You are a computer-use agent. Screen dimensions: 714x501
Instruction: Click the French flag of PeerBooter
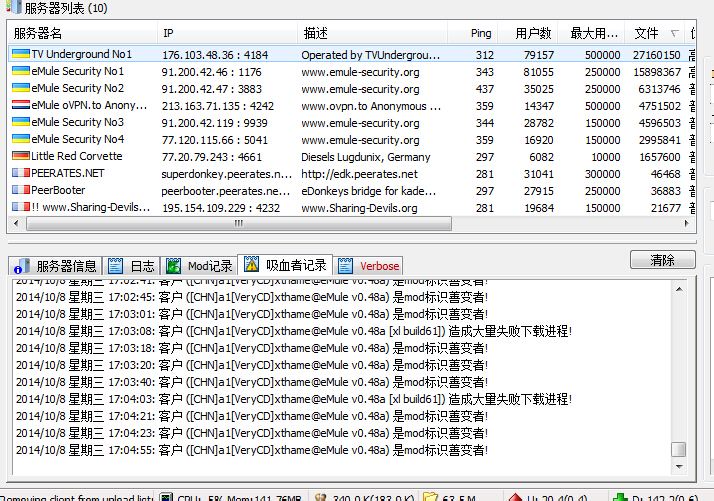(20, 190)
